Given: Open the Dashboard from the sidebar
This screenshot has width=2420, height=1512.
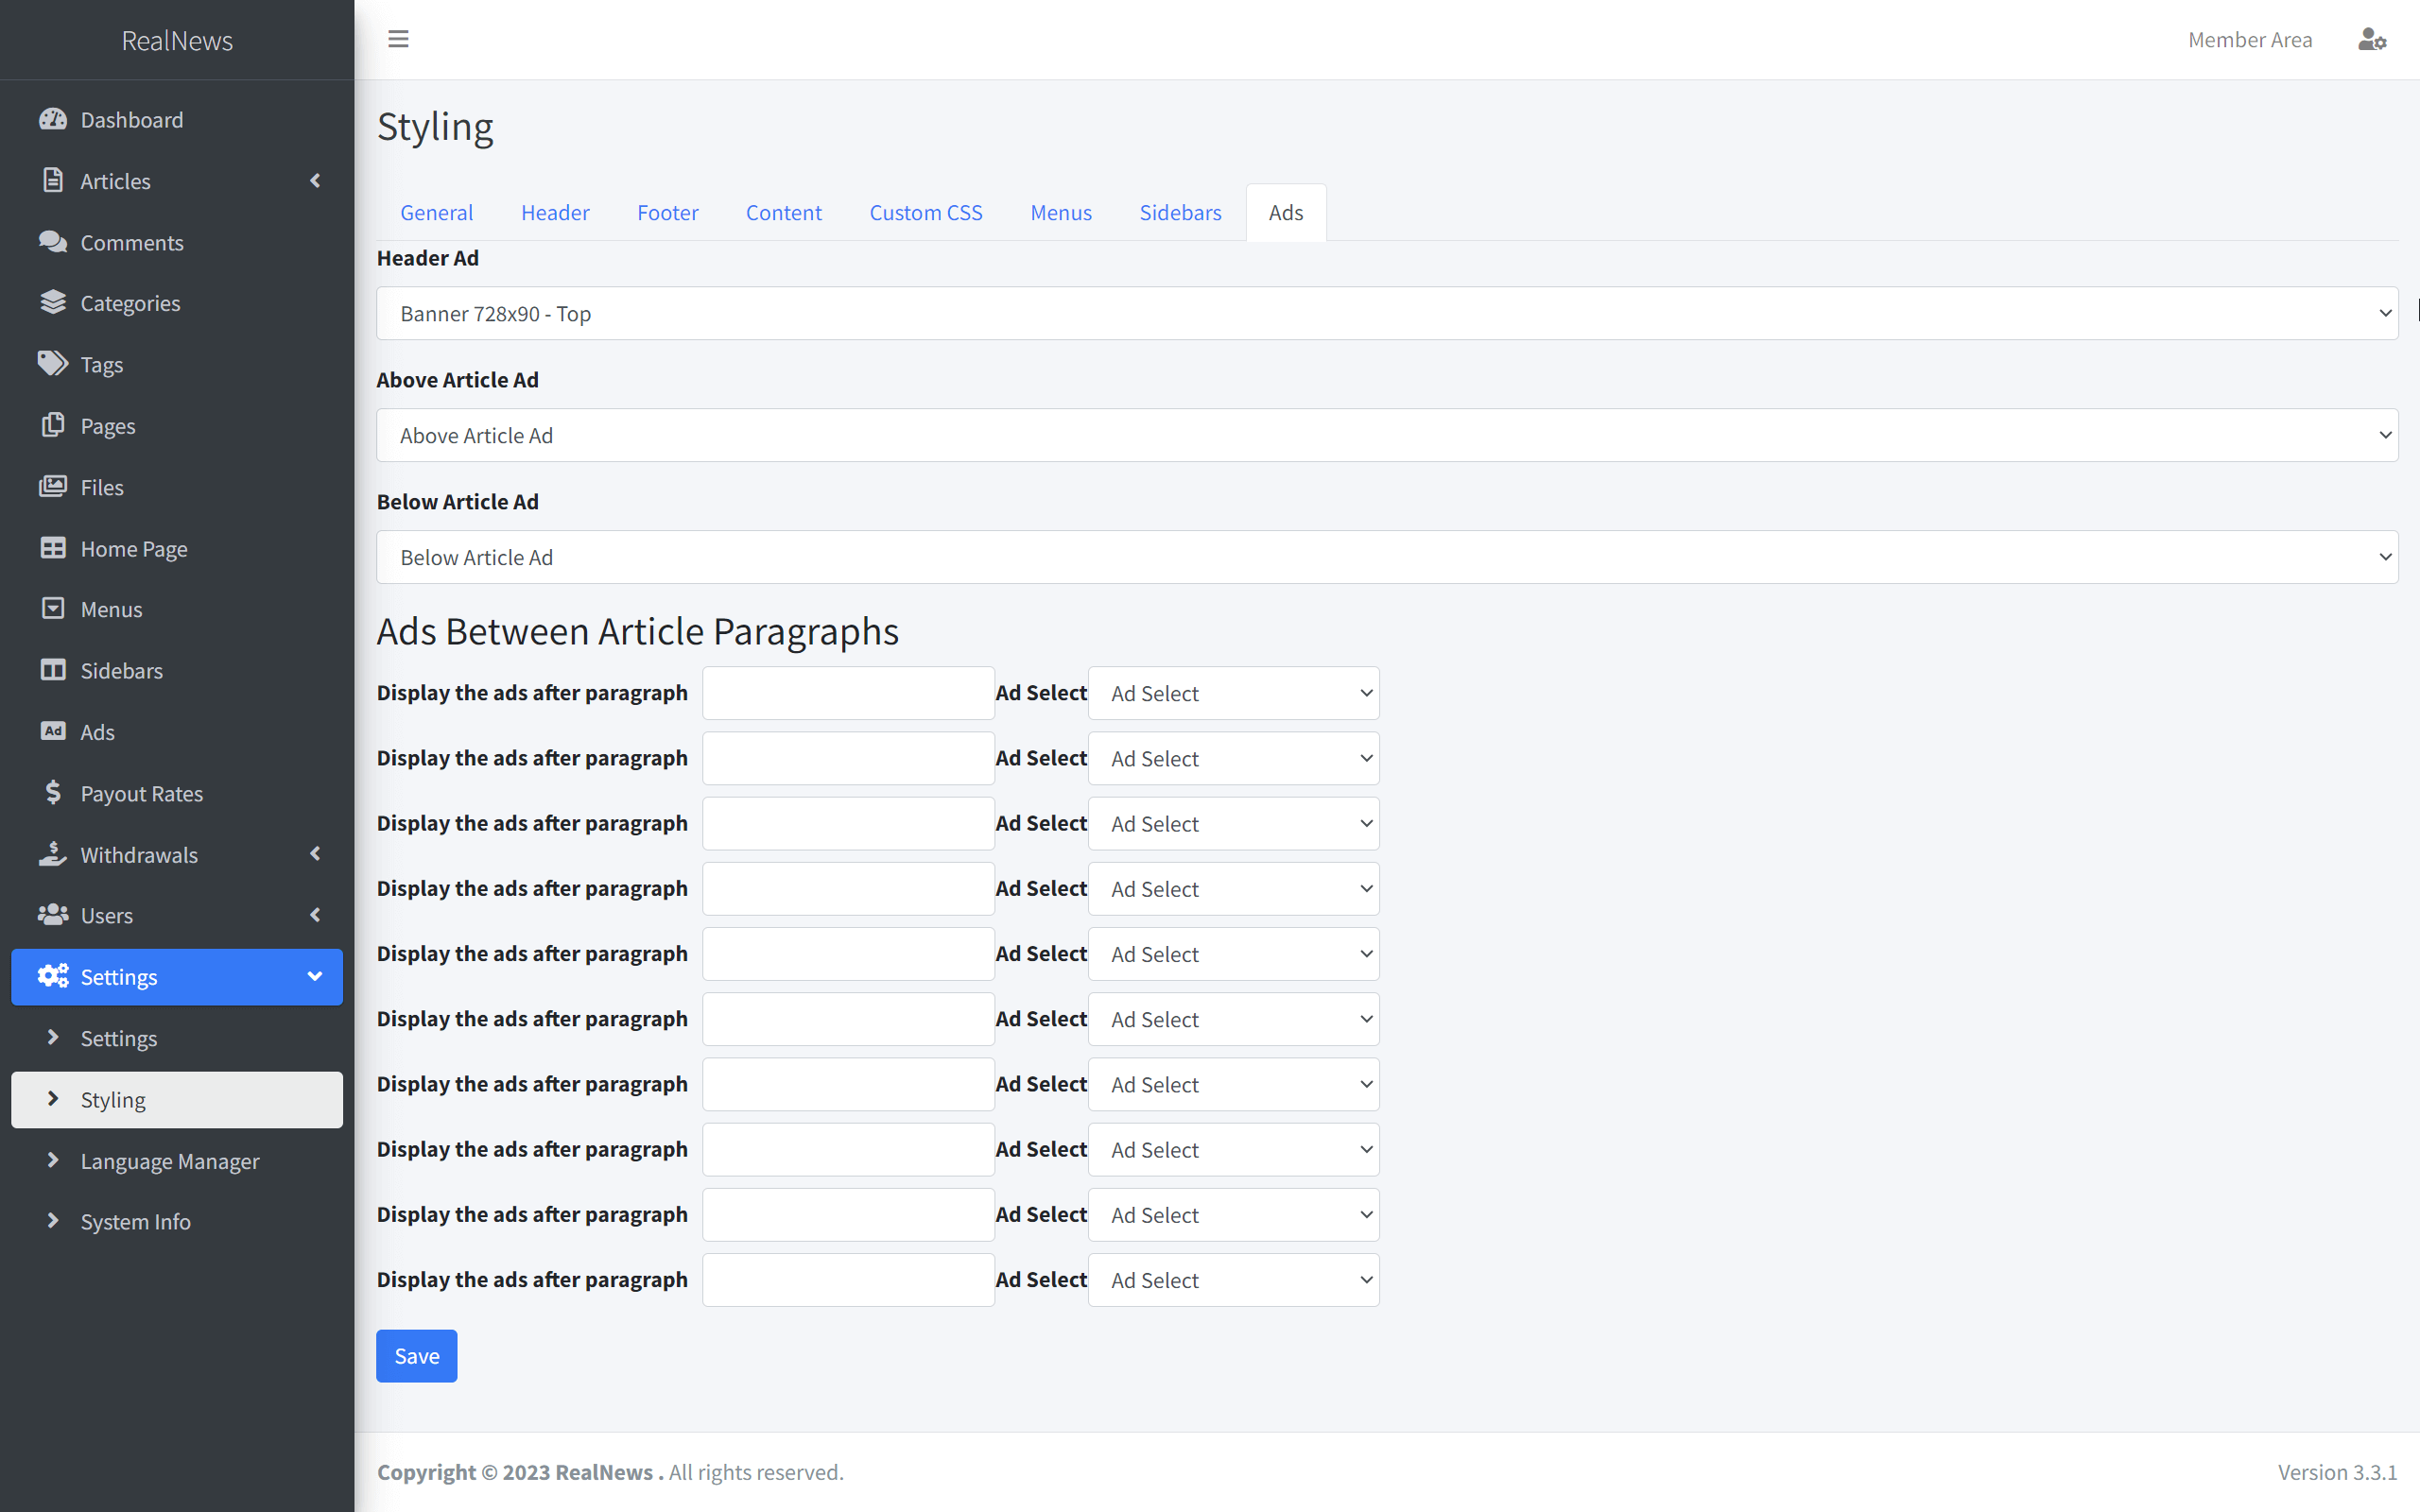Looking at the screenshot, I should point(131,119).
